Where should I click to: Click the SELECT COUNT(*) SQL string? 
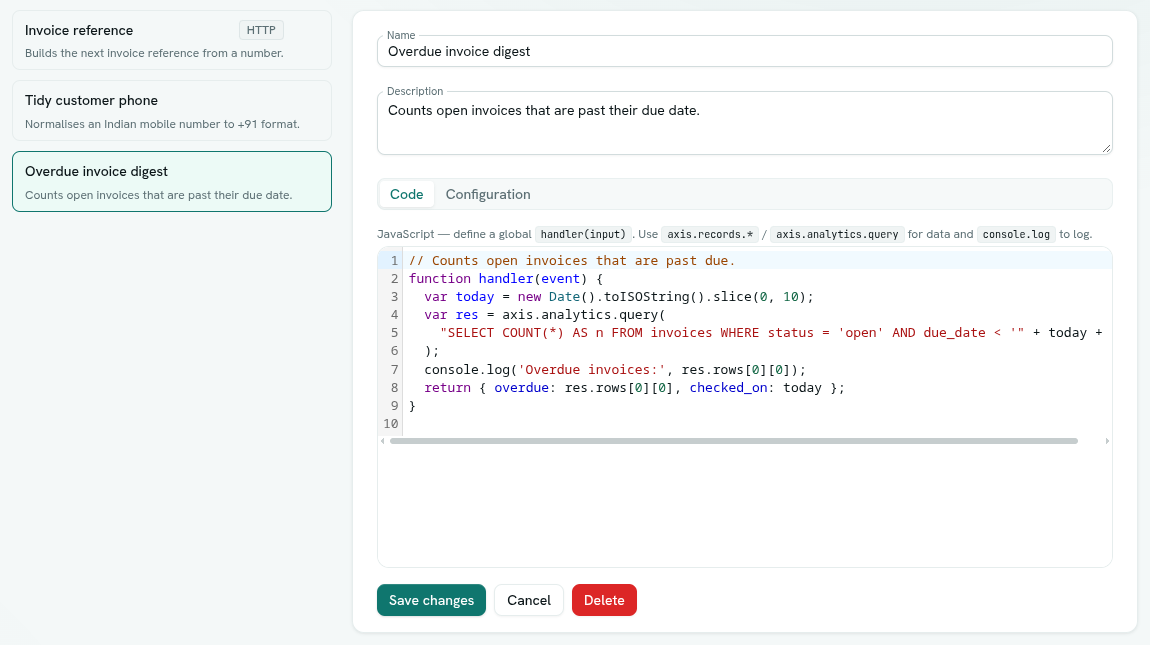(x=732, y=332)
